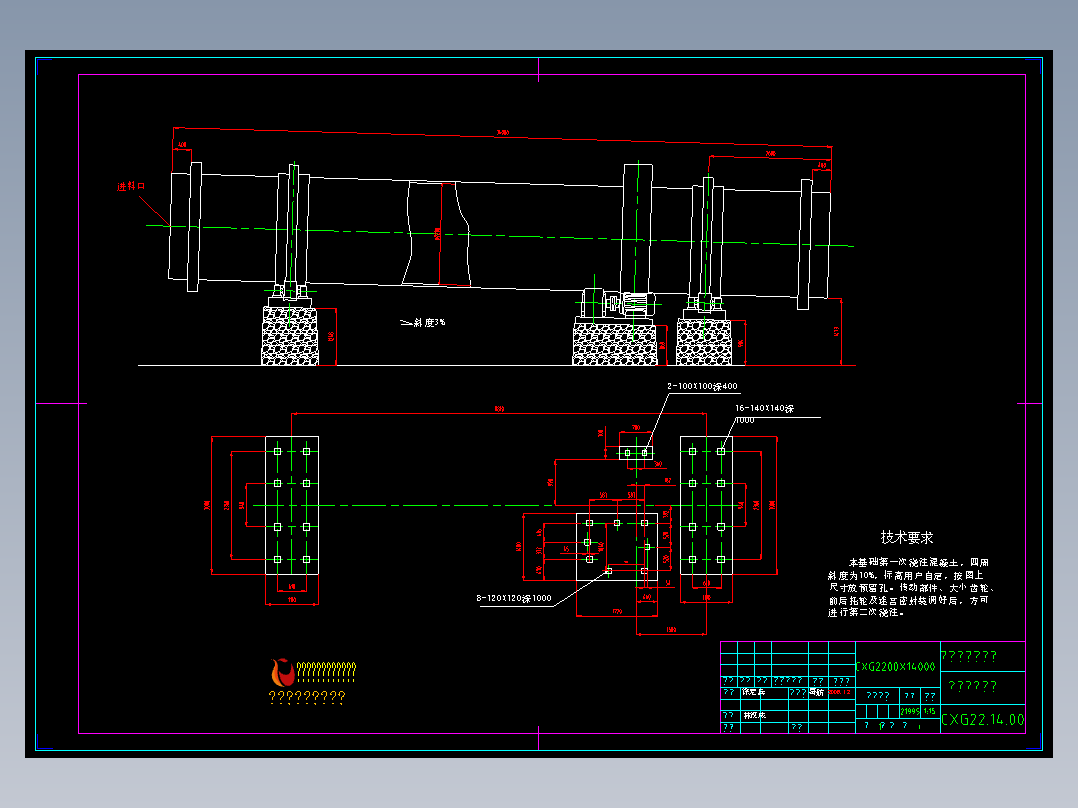Click the 16-140X140深 callout text
Screen dimensions: 1078x808
(764, 408)
